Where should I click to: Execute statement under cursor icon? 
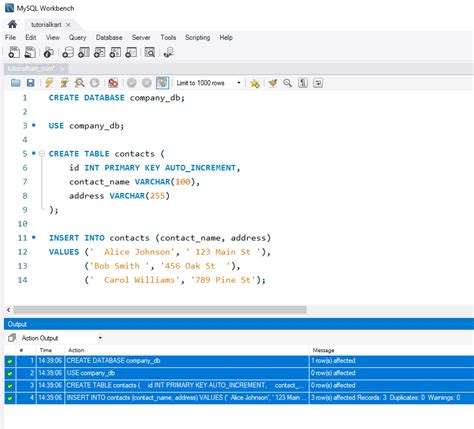tap(64, 83)
